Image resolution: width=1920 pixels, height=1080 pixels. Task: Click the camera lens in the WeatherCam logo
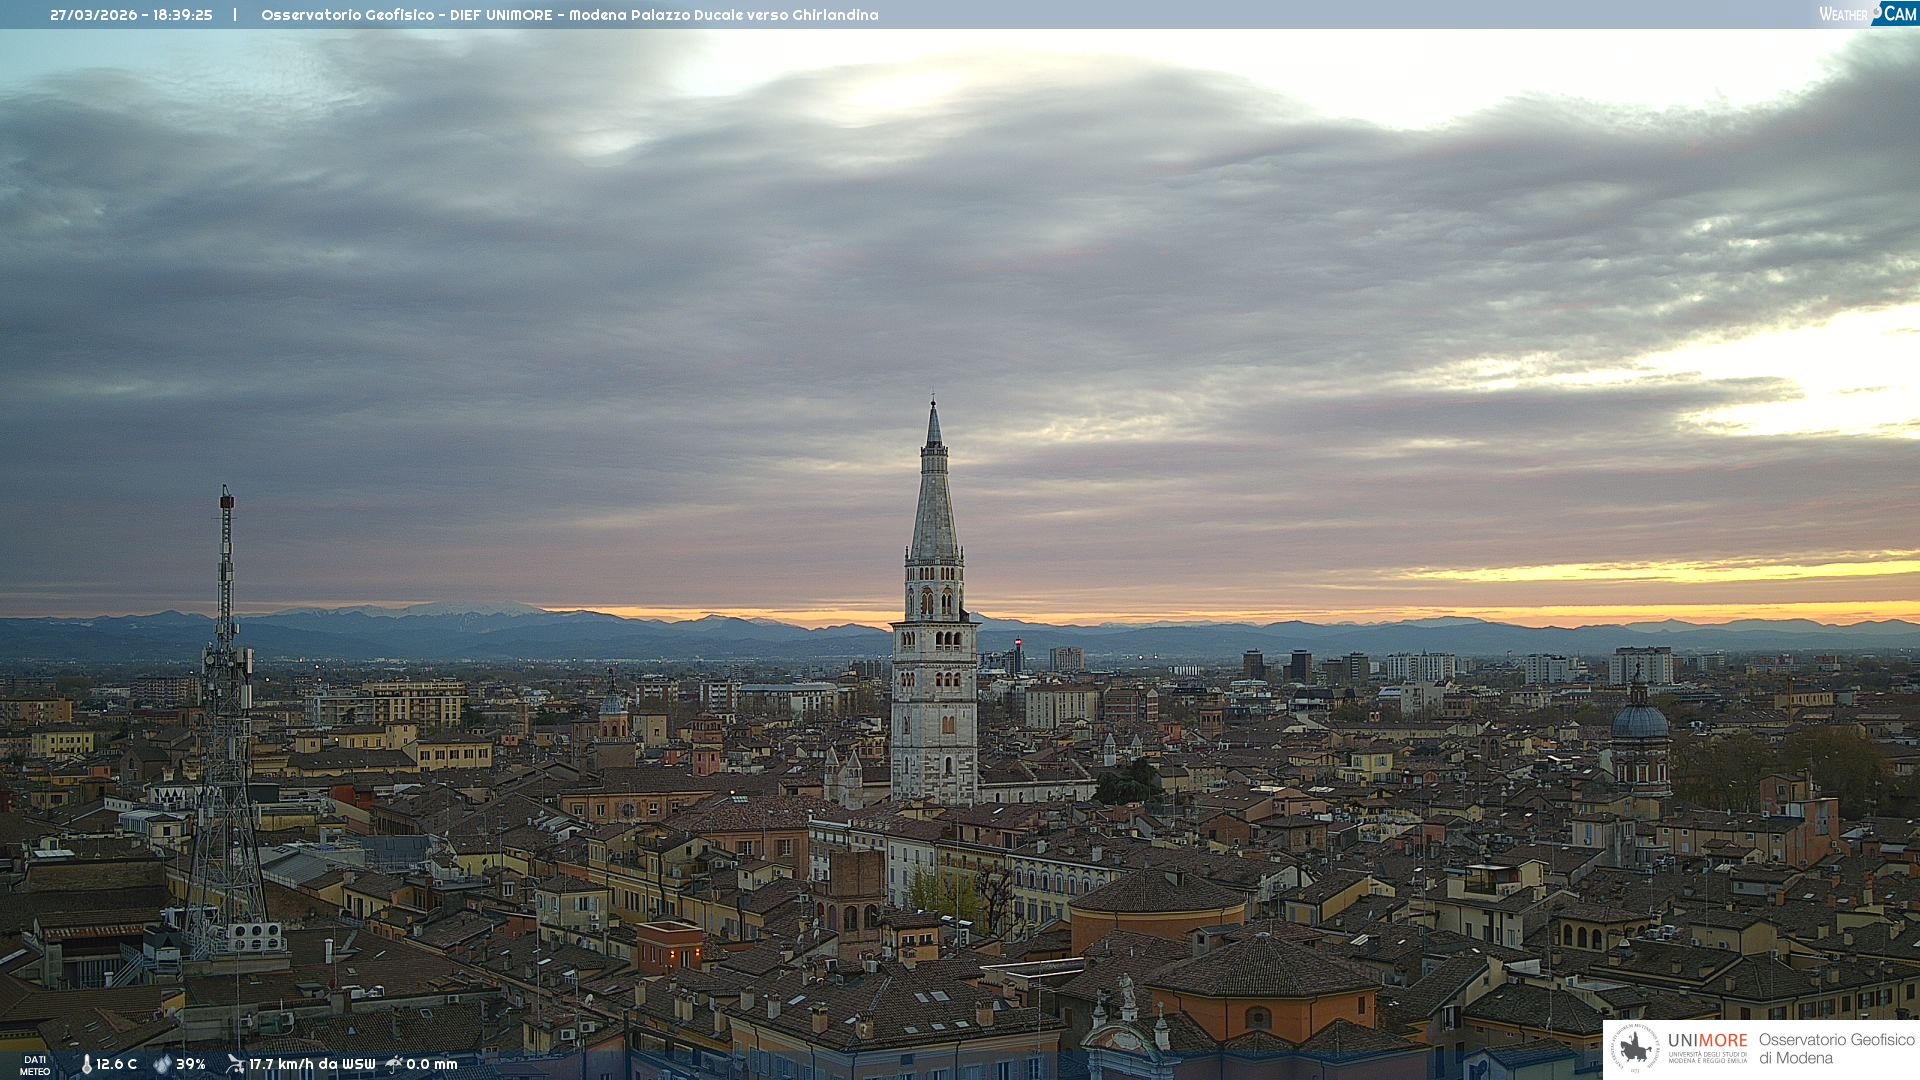(1877, 10)
